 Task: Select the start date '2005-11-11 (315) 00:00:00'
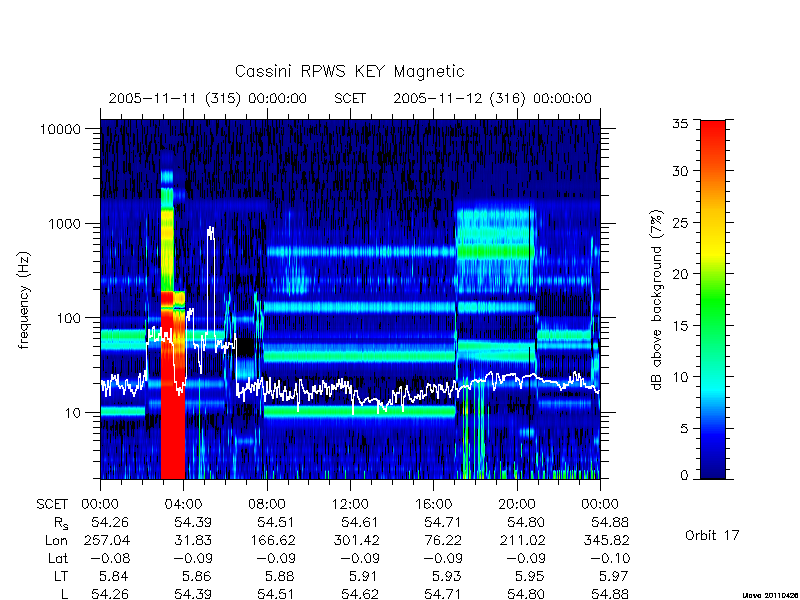tap(208, 98)
